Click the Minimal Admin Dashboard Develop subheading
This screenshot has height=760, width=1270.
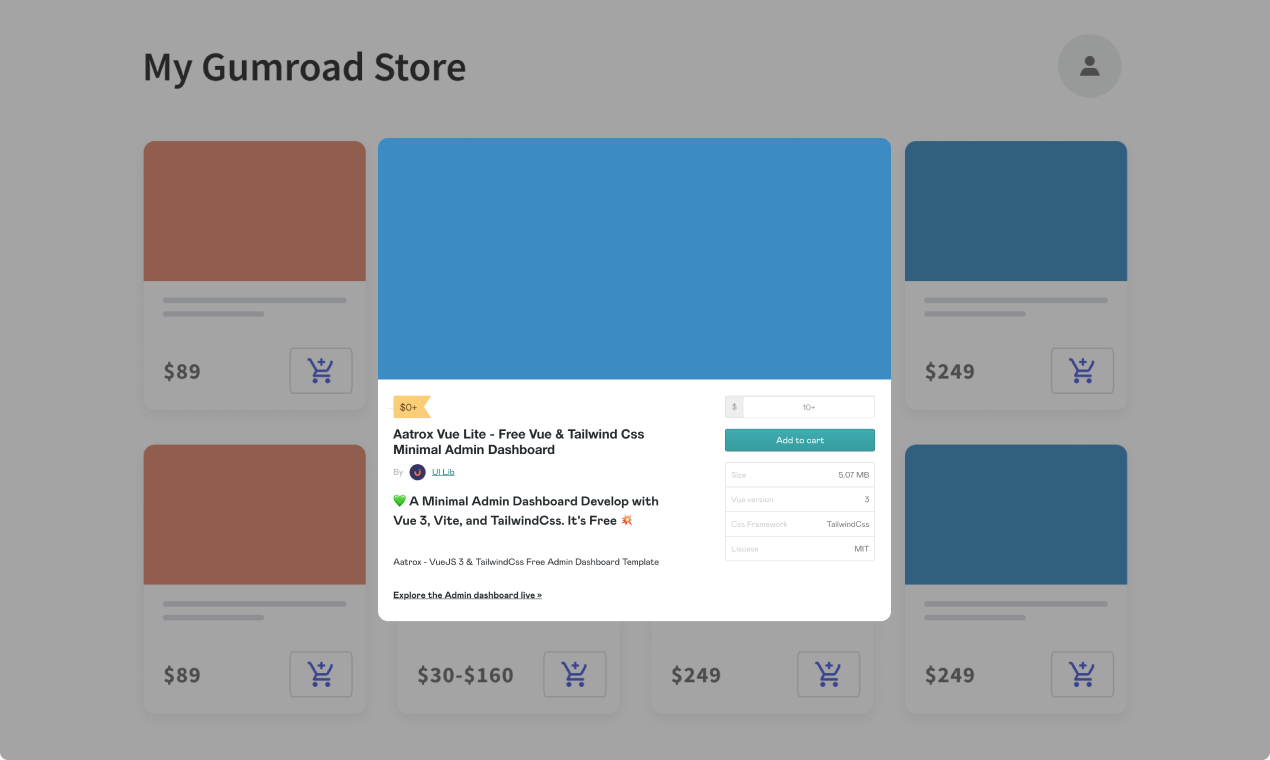click(525, 511)
